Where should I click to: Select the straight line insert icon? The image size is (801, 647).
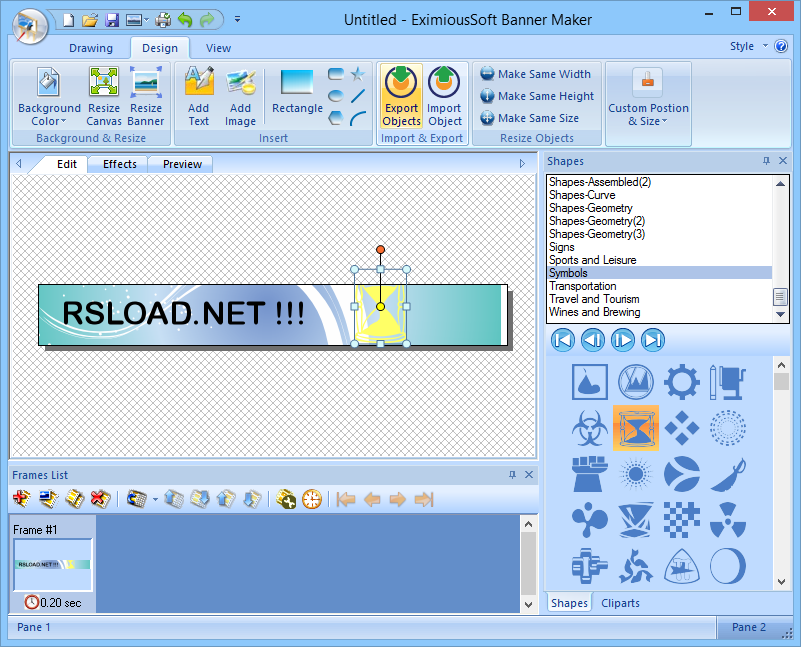tap(358, 96)
